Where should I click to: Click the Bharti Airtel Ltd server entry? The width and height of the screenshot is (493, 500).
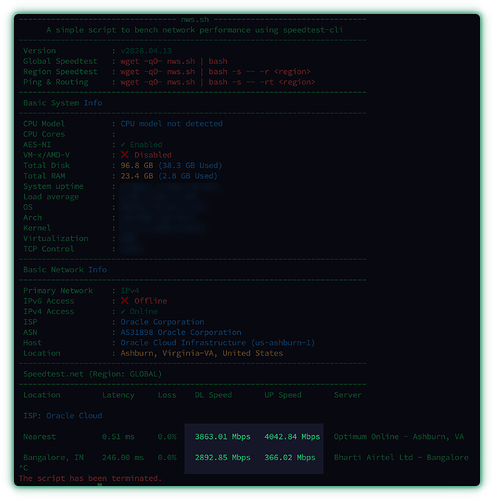(401, 457)
